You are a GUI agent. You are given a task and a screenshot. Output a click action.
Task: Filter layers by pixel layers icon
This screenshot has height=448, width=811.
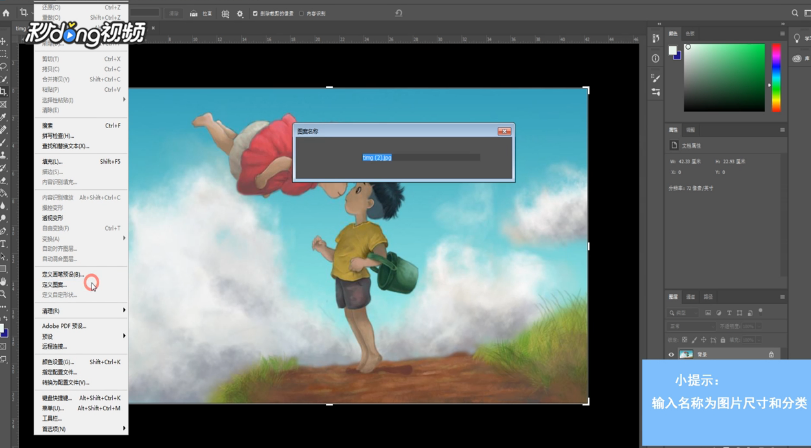(x=708, y=312)
